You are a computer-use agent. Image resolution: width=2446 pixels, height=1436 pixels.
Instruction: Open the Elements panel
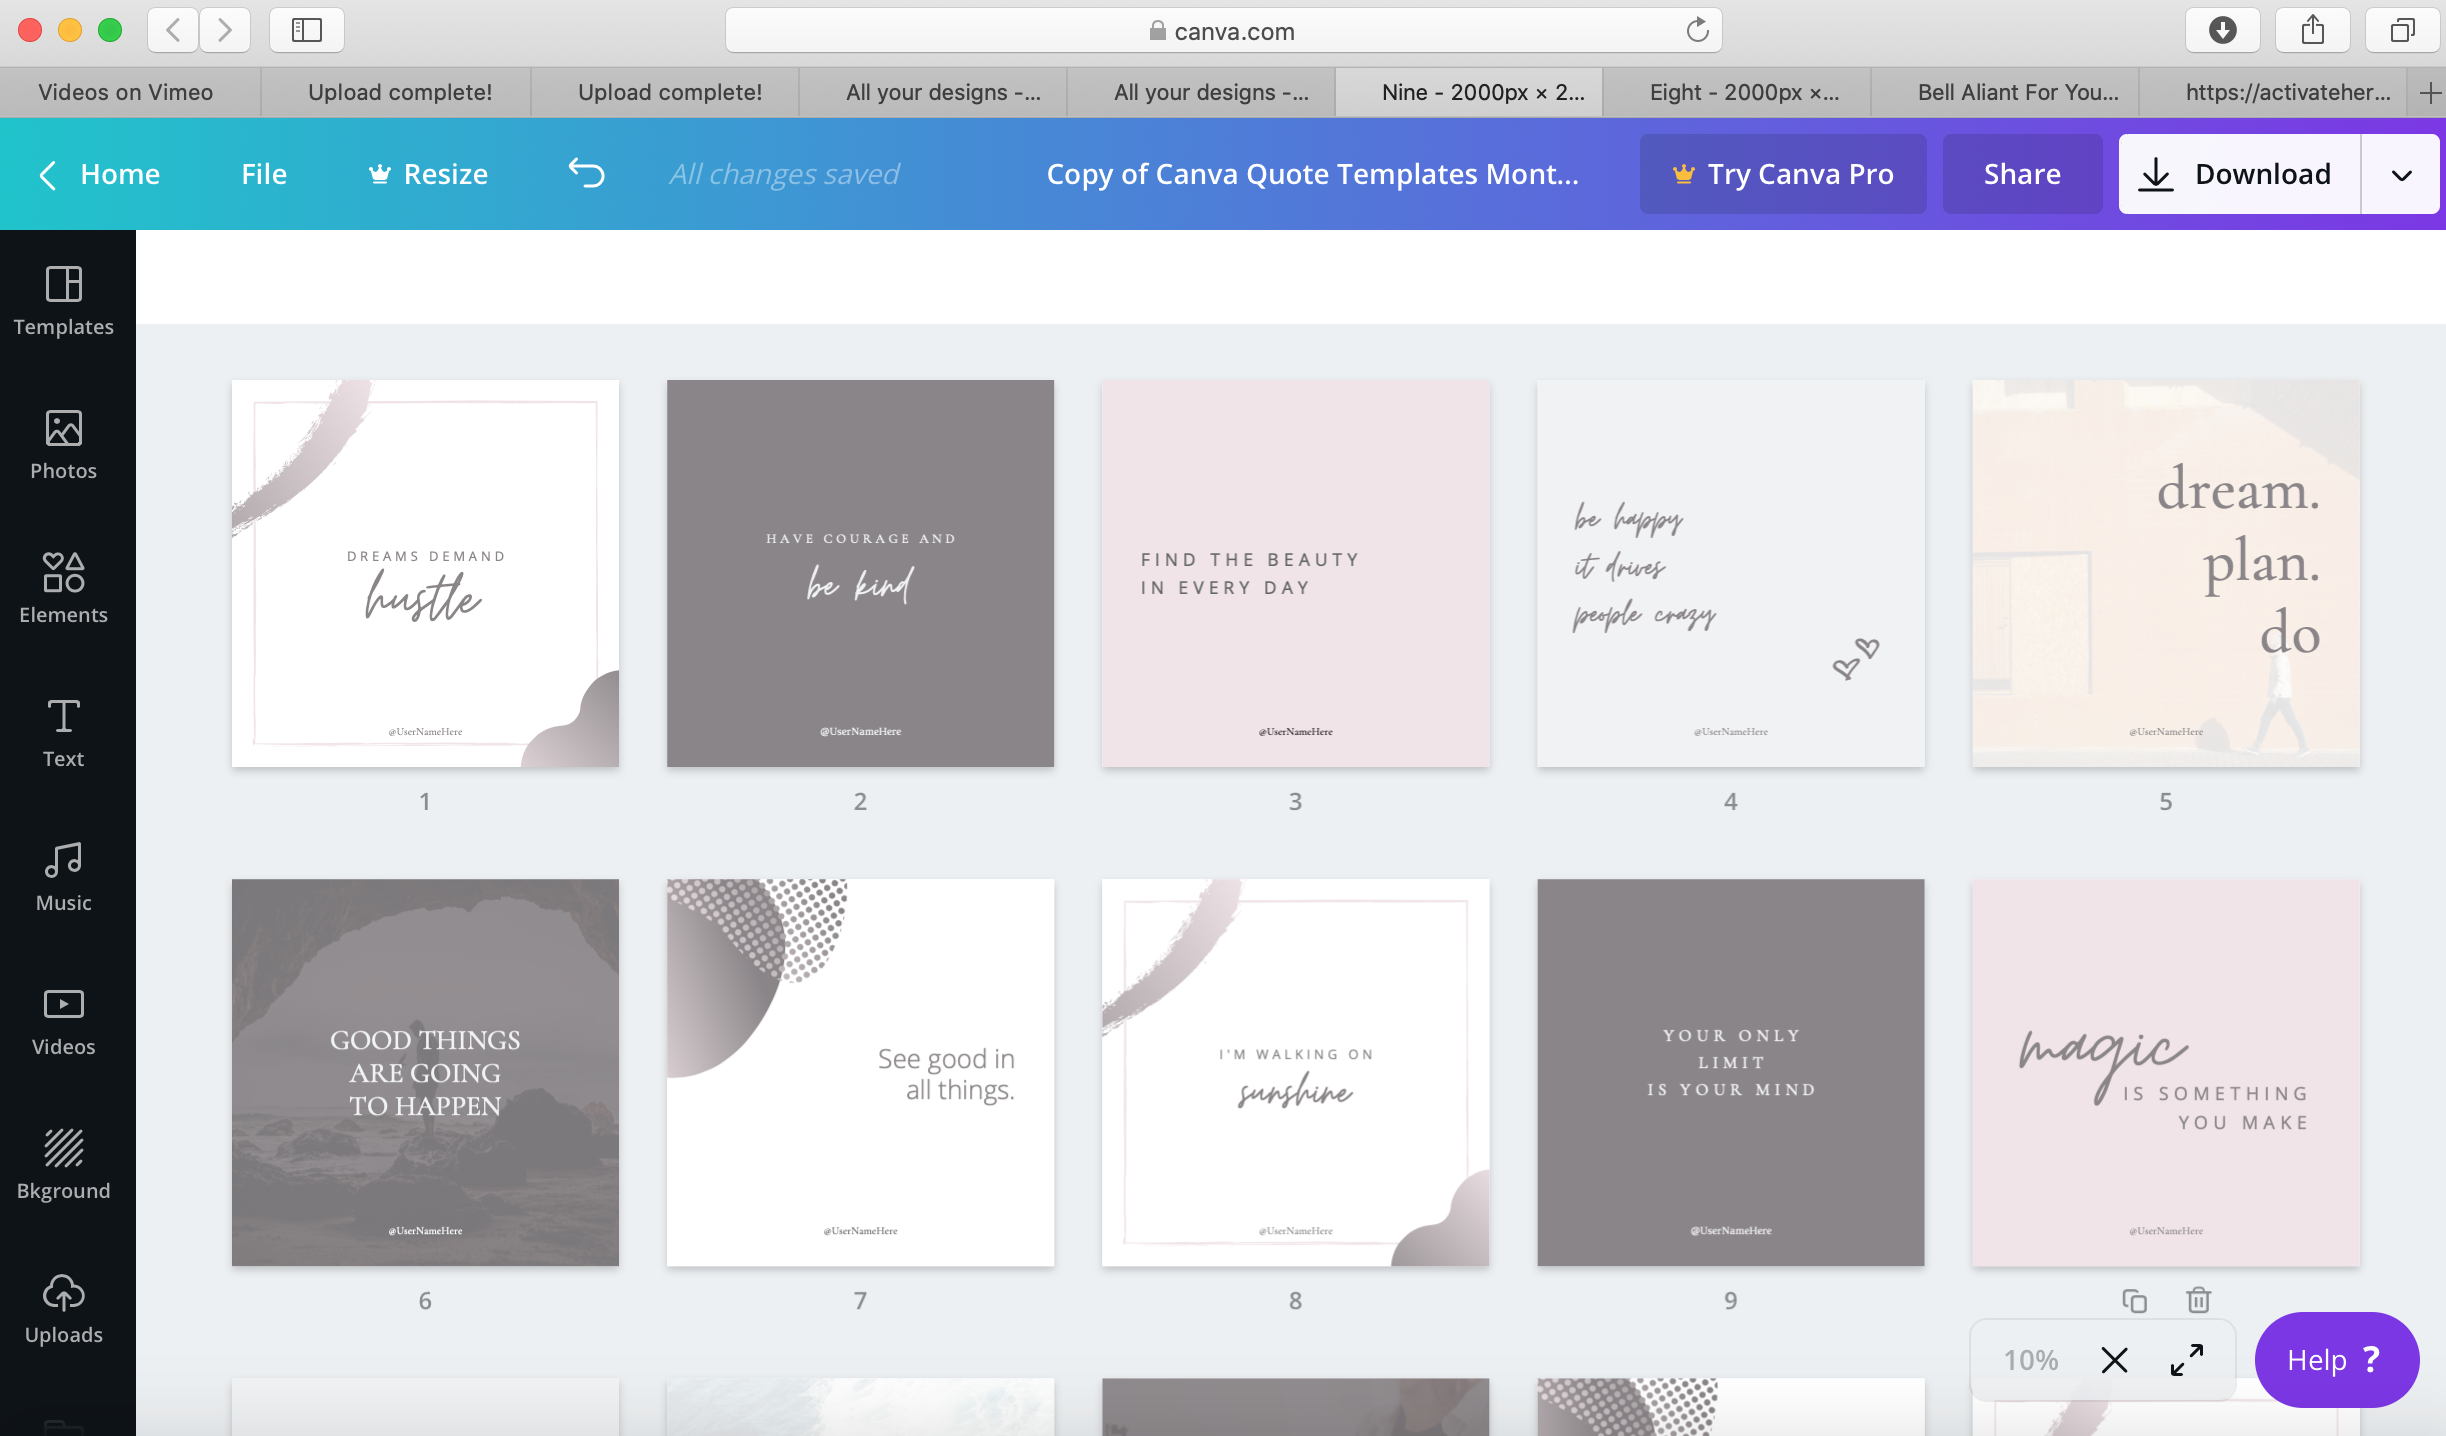[x=64, y=589]
